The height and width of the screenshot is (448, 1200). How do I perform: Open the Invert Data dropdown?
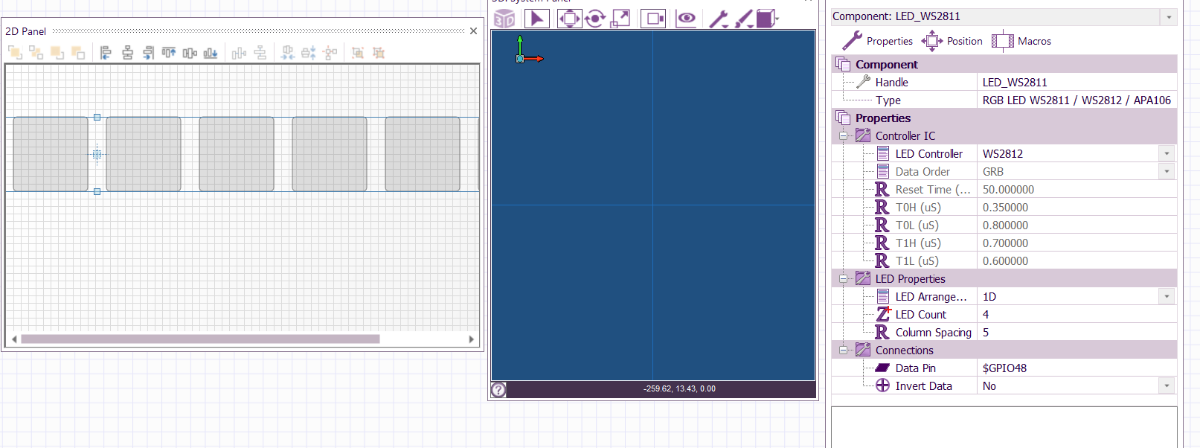coord(1166,386)
